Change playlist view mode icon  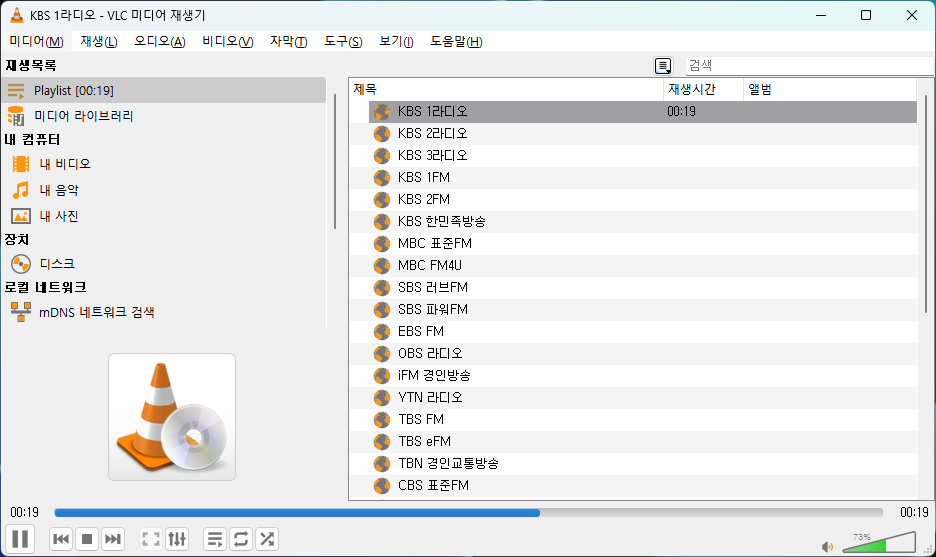coord(663,66)
